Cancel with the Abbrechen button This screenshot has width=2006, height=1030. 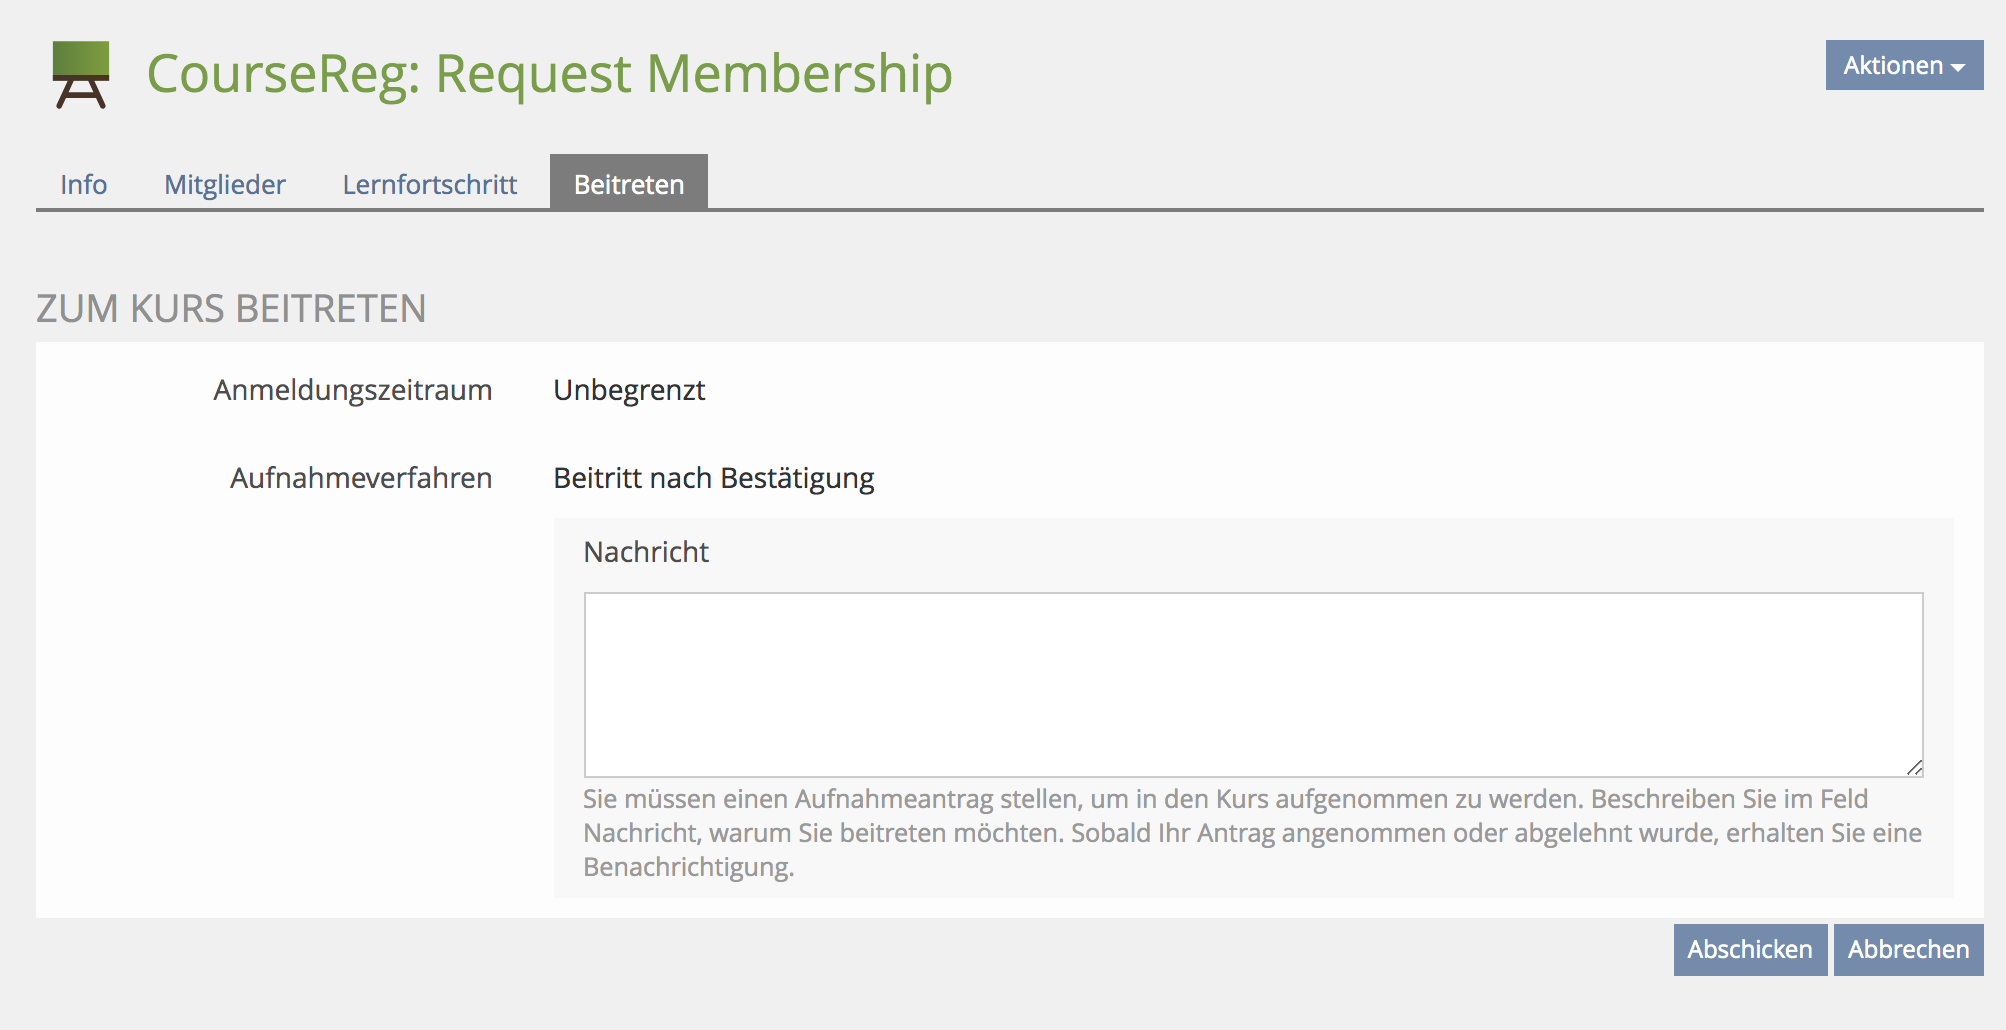[x=1908, y=949]
